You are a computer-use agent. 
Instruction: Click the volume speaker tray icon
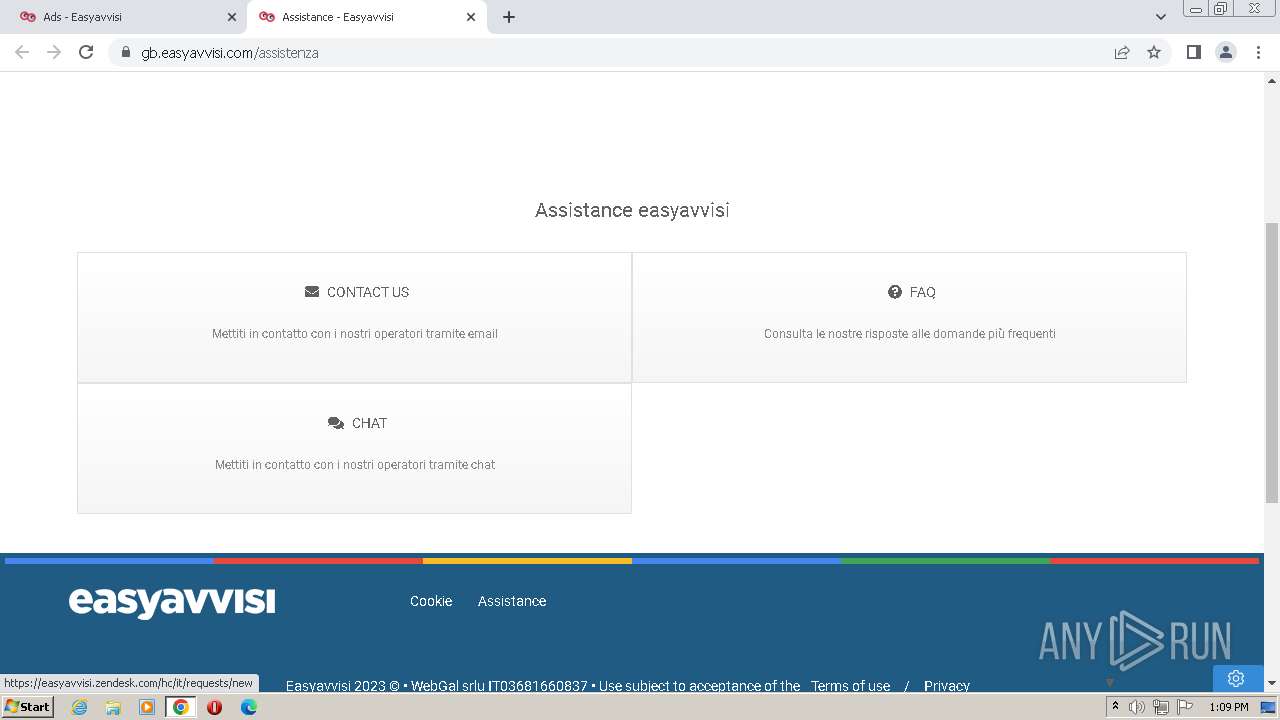click(x=1137, y=707)
